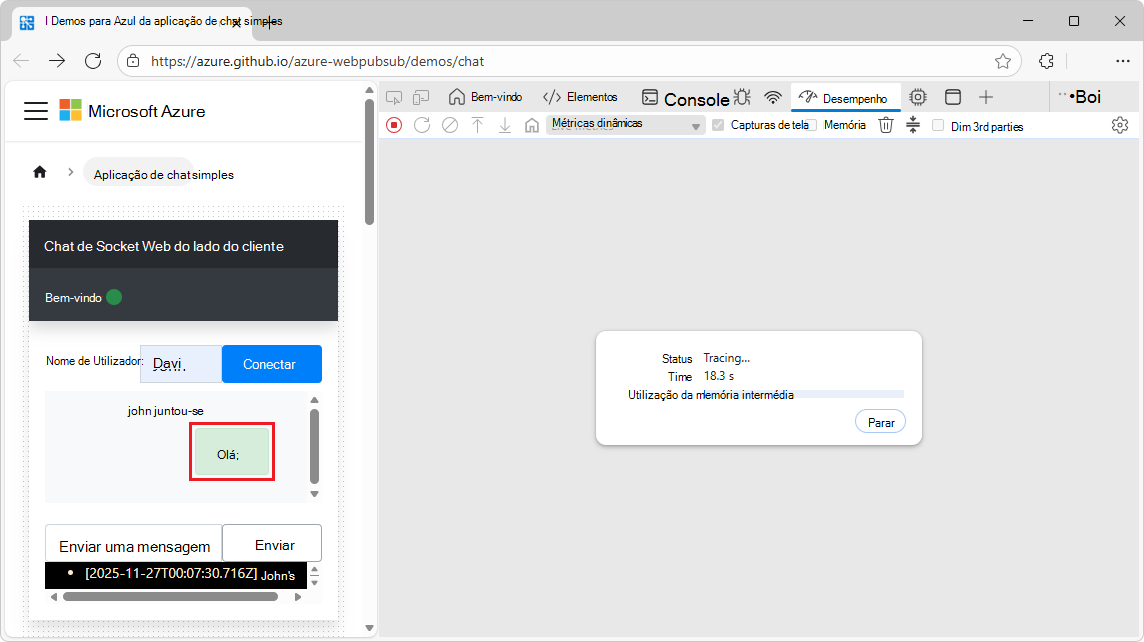Enable the Dim 3rd parties checkbox
Screen dimensions: 1144x642
tap(937, 125)
